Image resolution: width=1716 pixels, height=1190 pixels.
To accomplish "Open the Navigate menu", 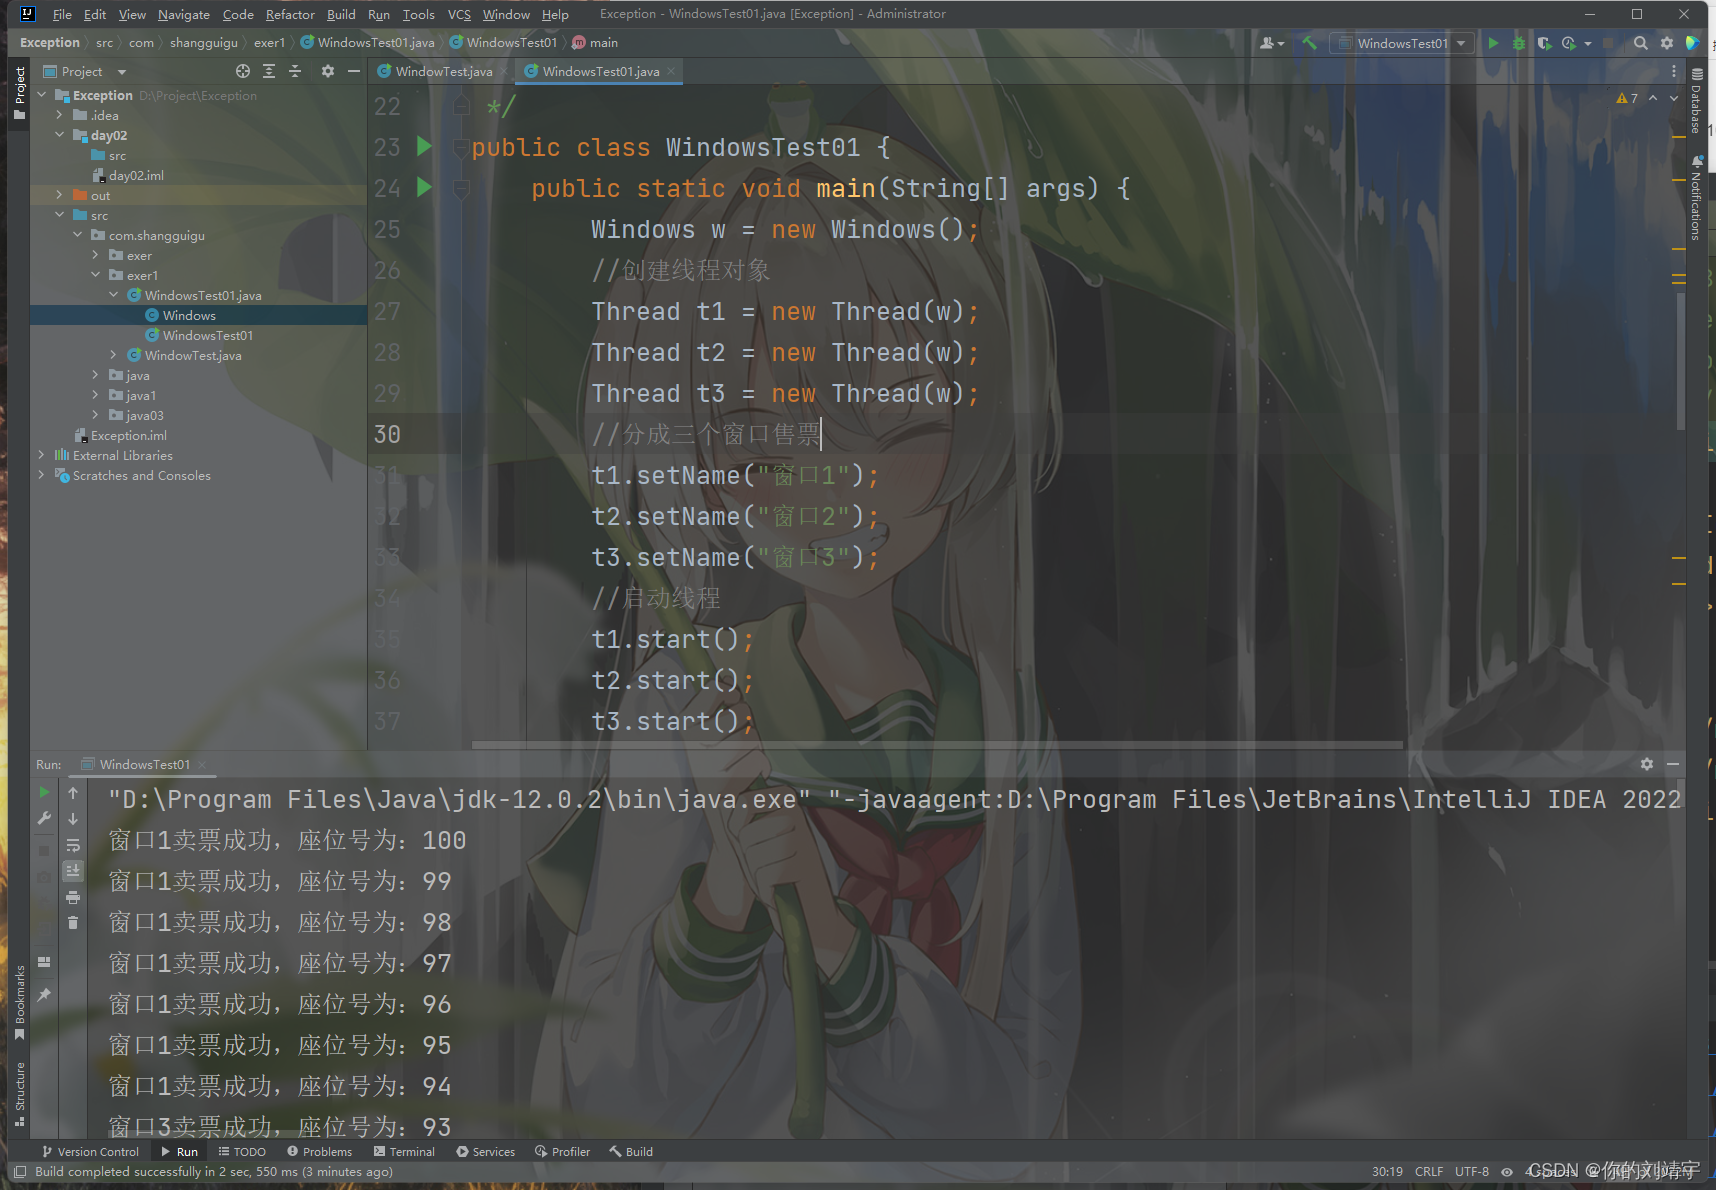I will 184,14.
